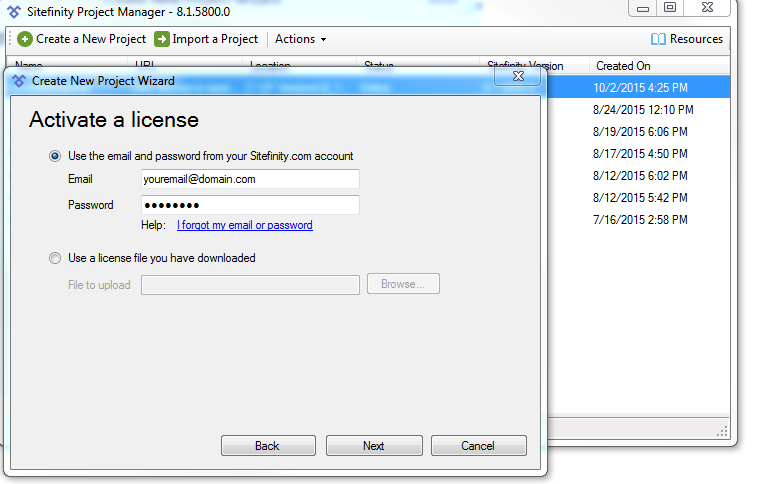
Task: Select the row created 10/2/2015 4:25 PM
Action: (x=640, y=88)
